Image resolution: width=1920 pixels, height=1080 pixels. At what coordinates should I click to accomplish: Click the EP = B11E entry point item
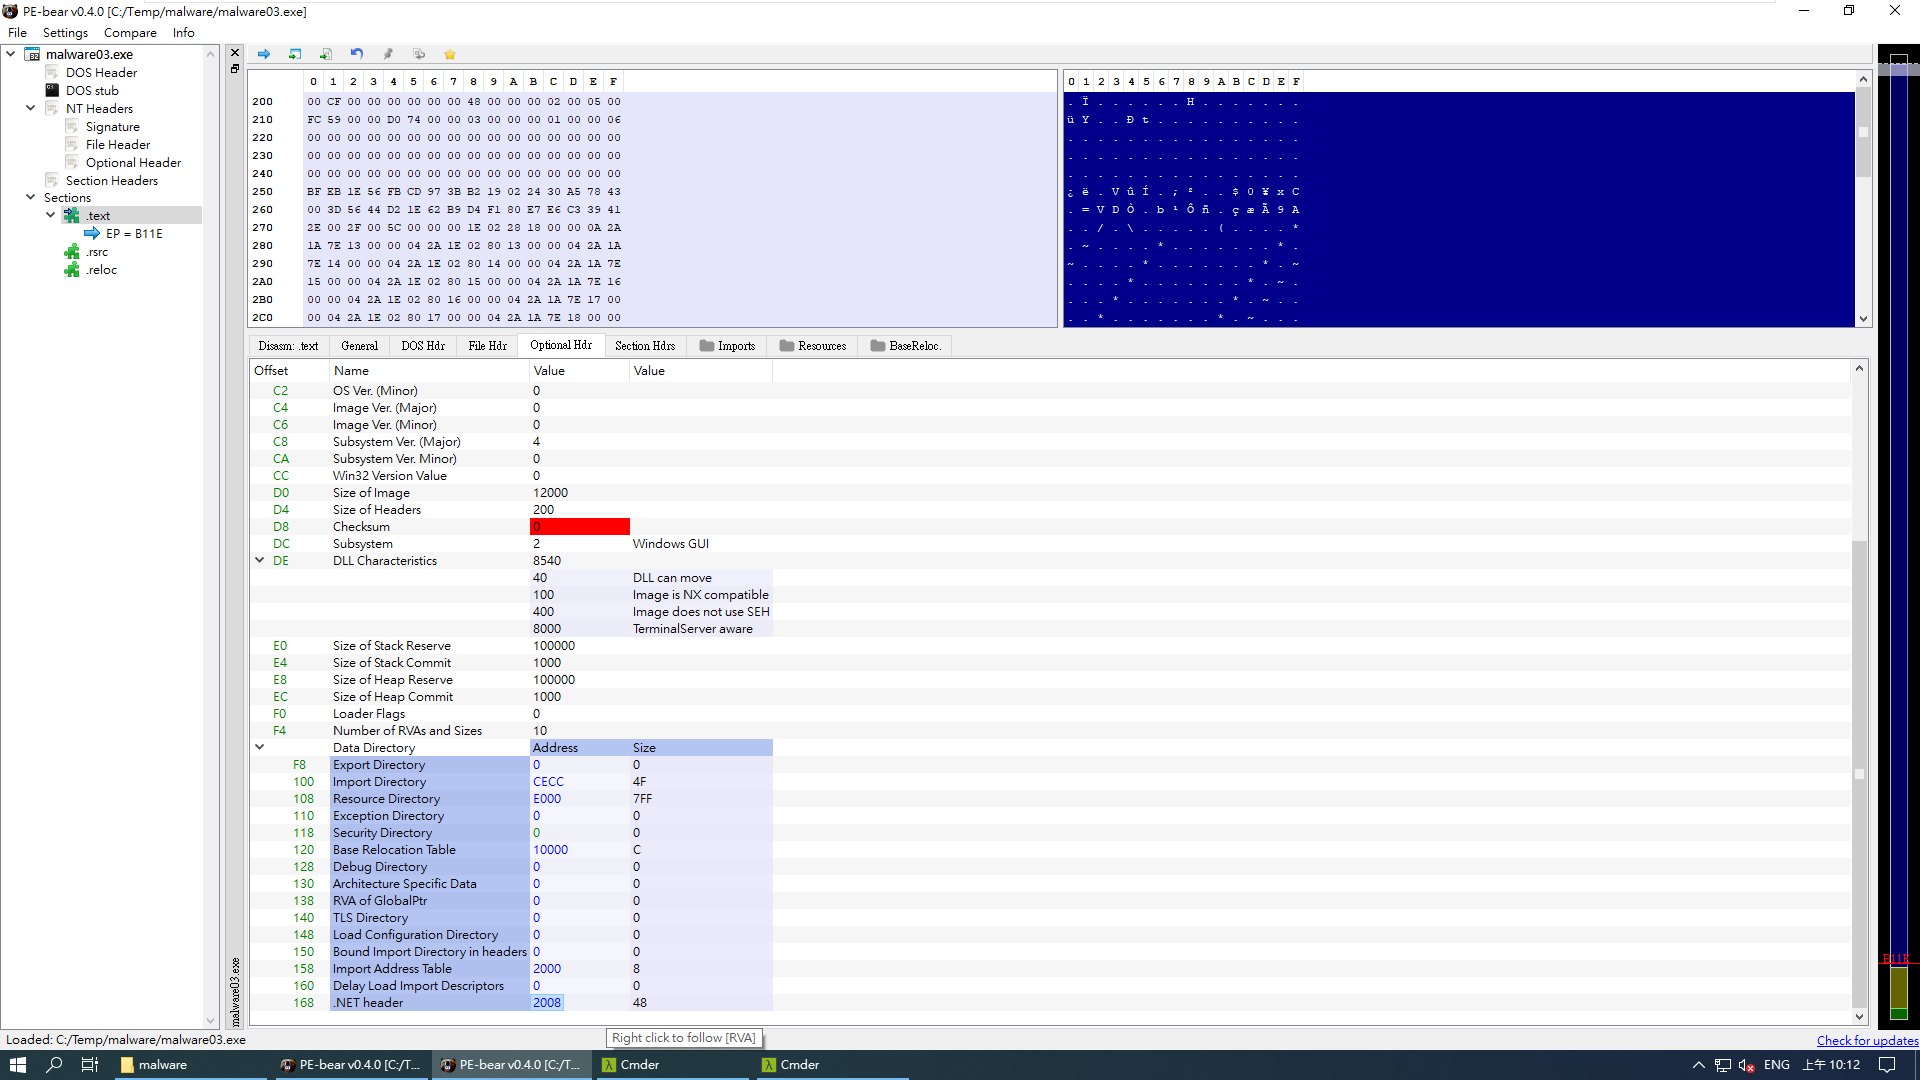pyautogui.click(x=134, y=234)
